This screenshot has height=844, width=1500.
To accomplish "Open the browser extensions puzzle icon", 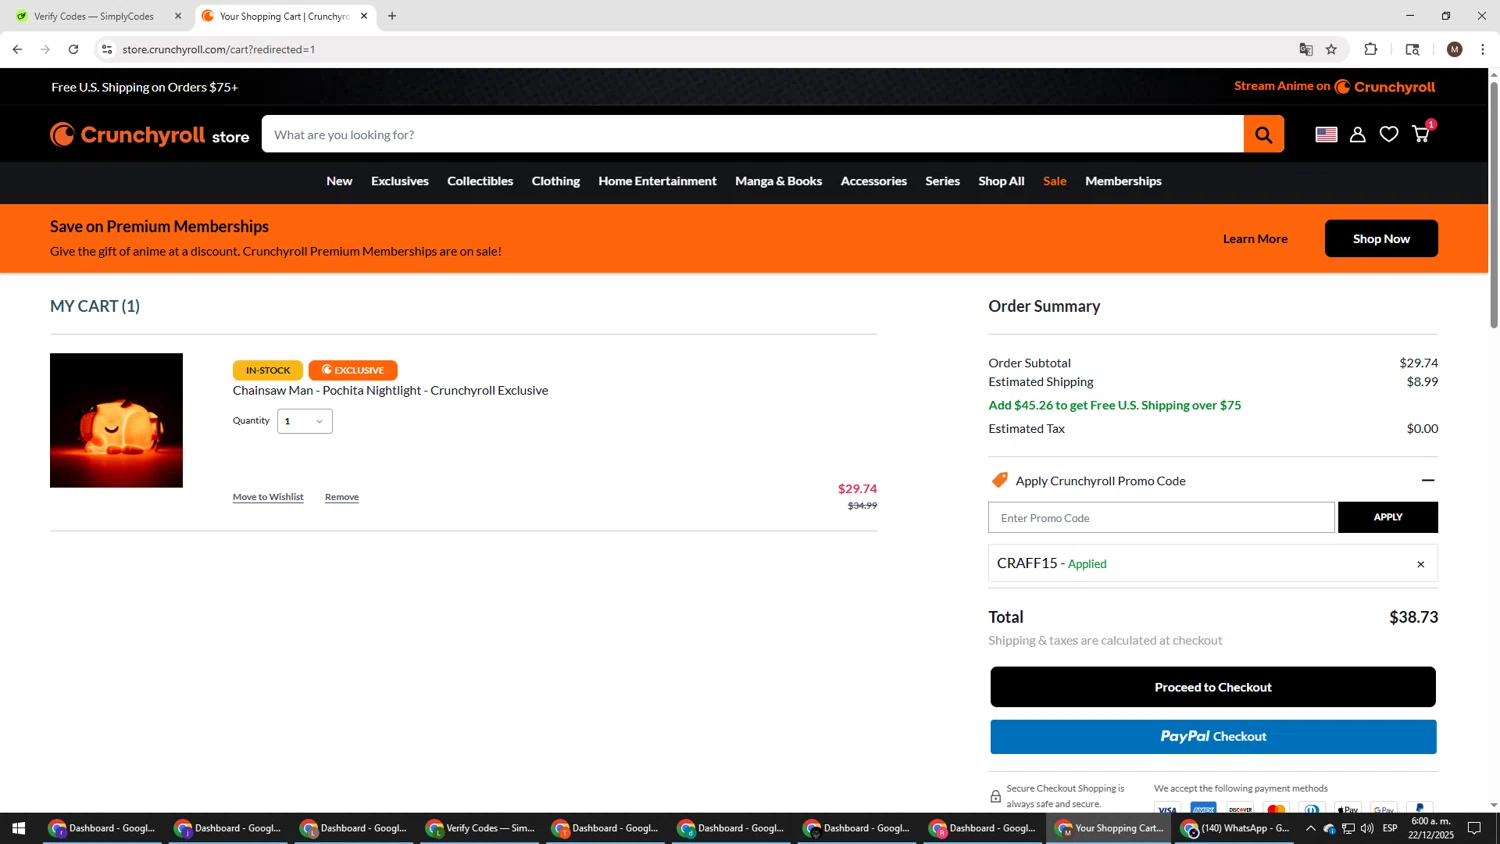I will click(1371, 49).
